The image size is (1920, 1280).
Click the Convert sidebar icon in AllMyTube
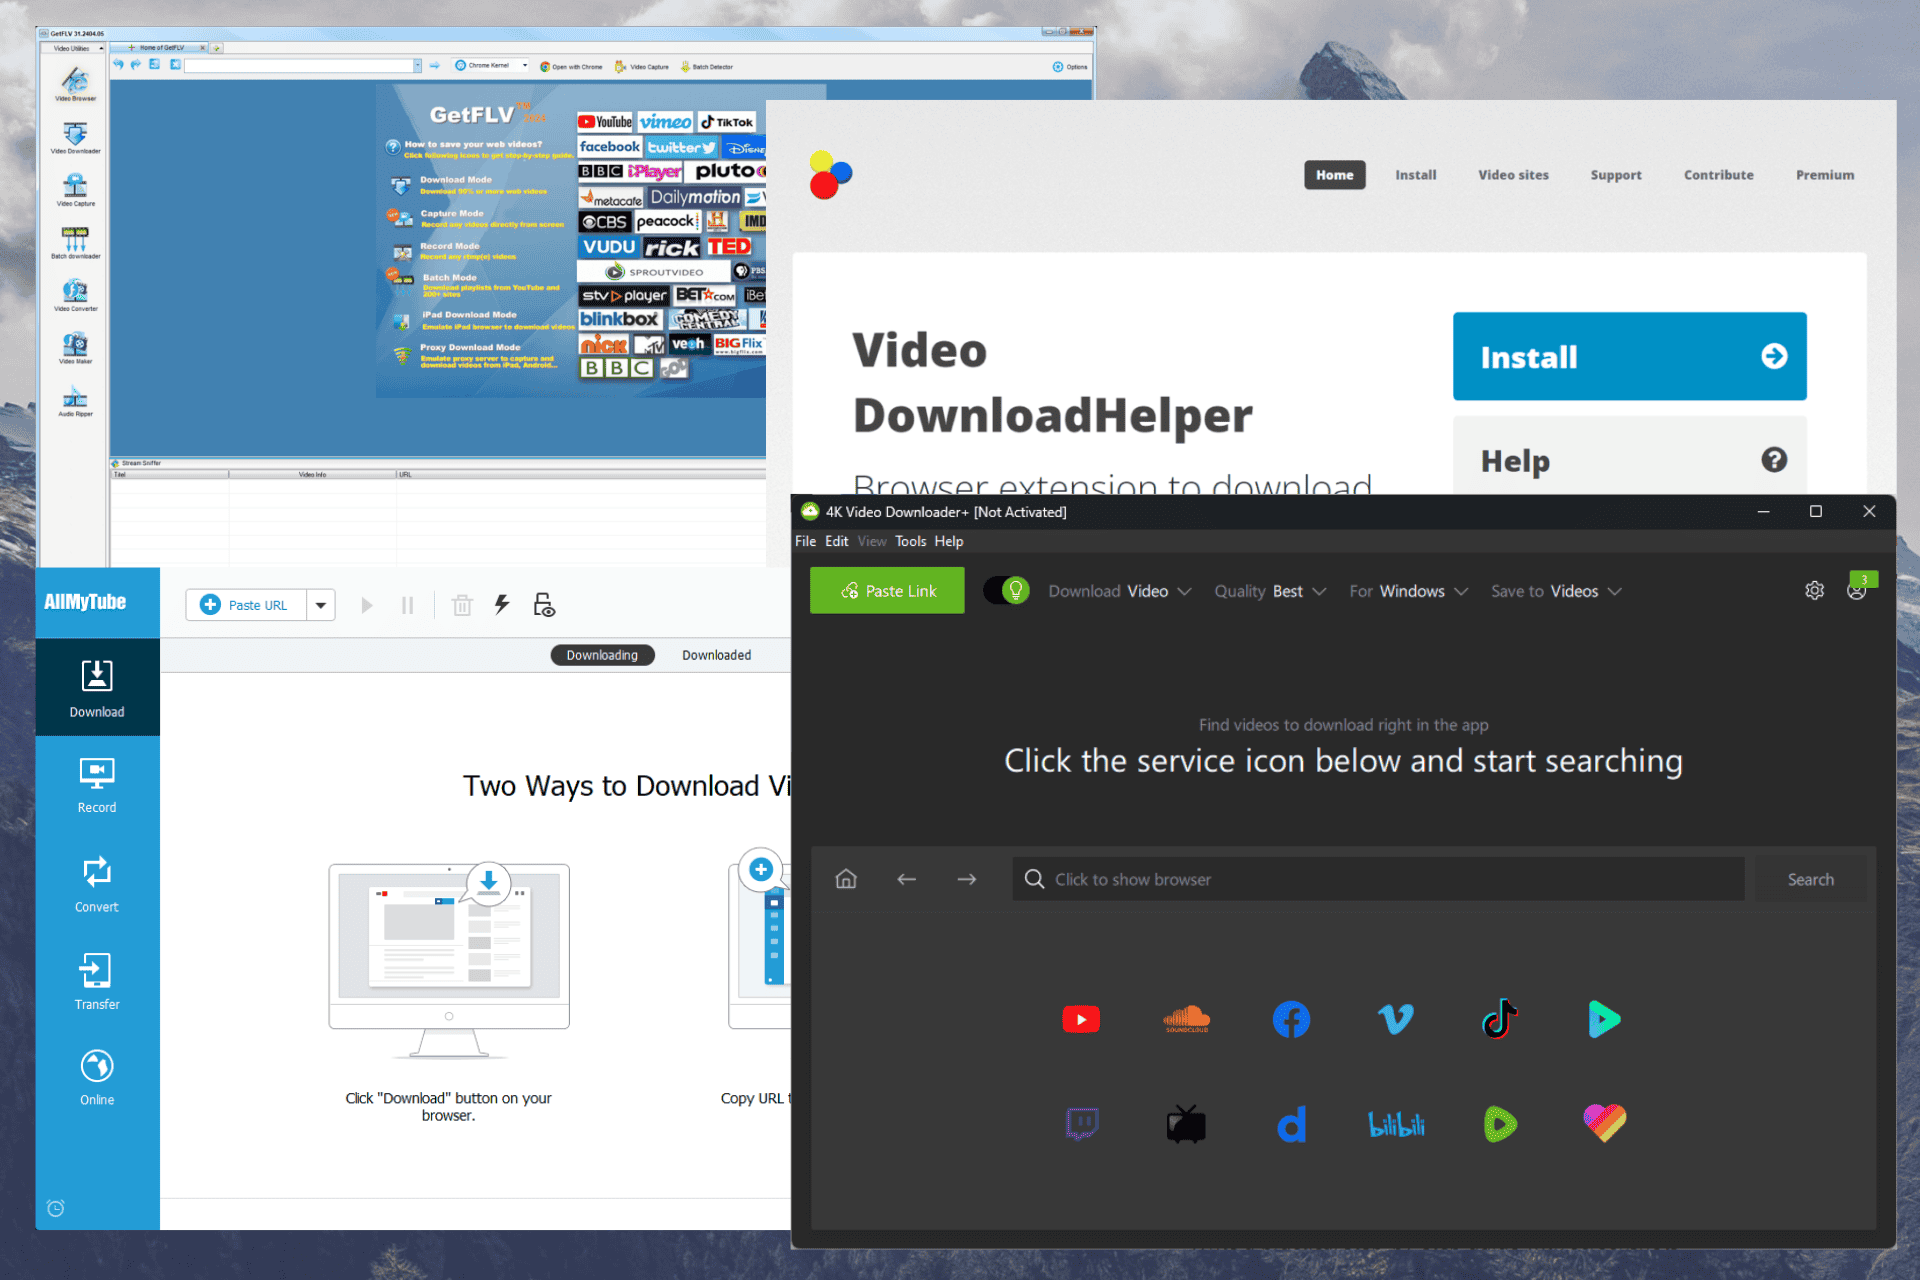pos(97,884)
